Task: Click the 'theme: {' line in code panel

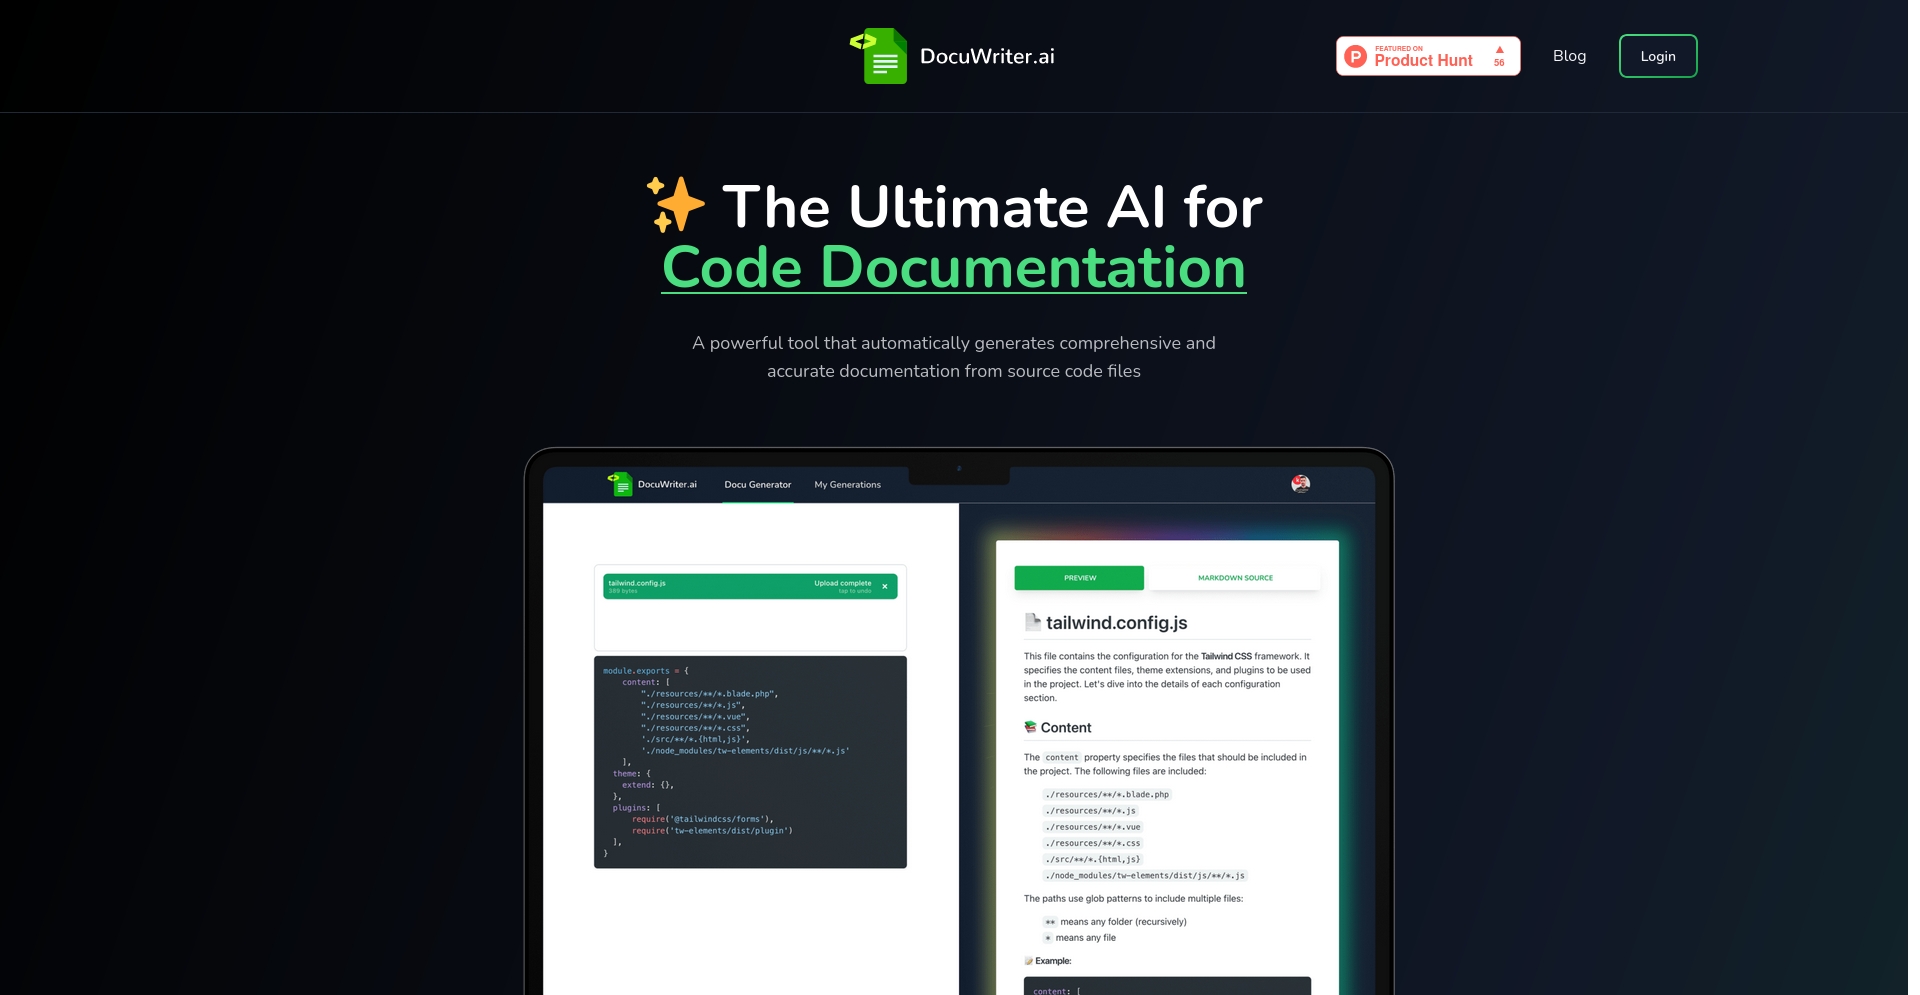Action: pos(632,774)
